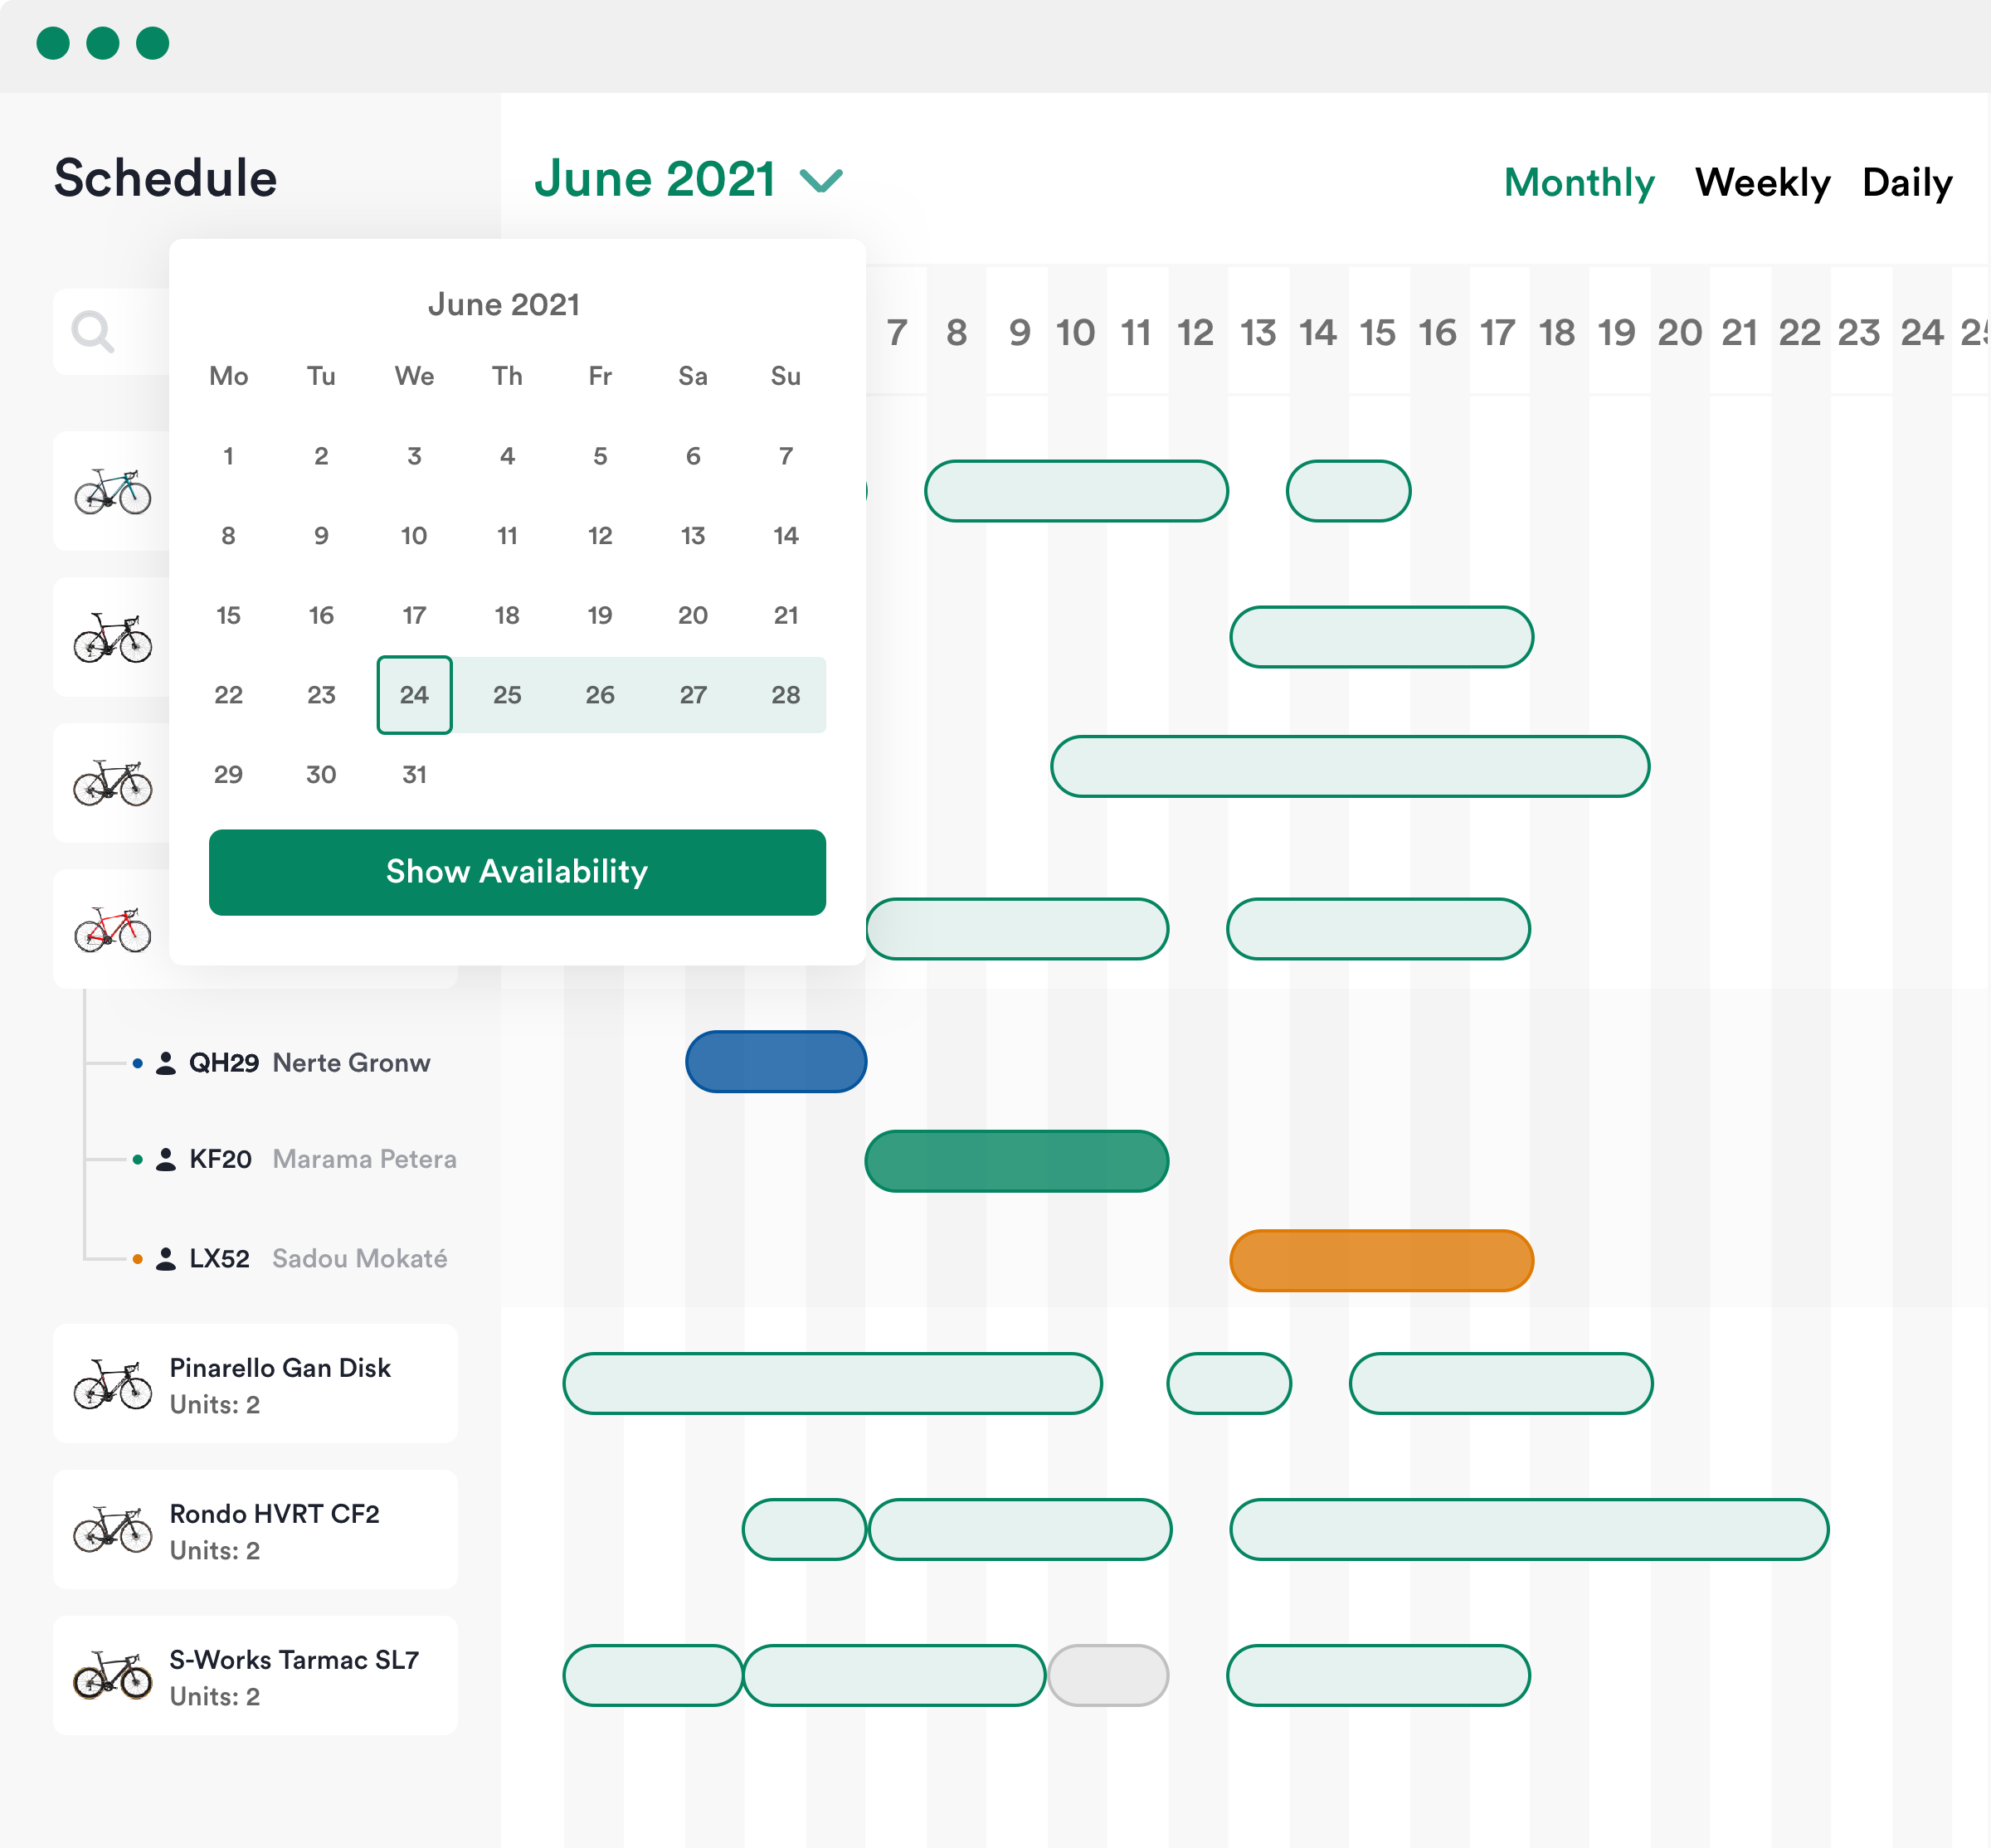
Task: Switch to the Weekly view tab
Action: (x=1762, y=183)
